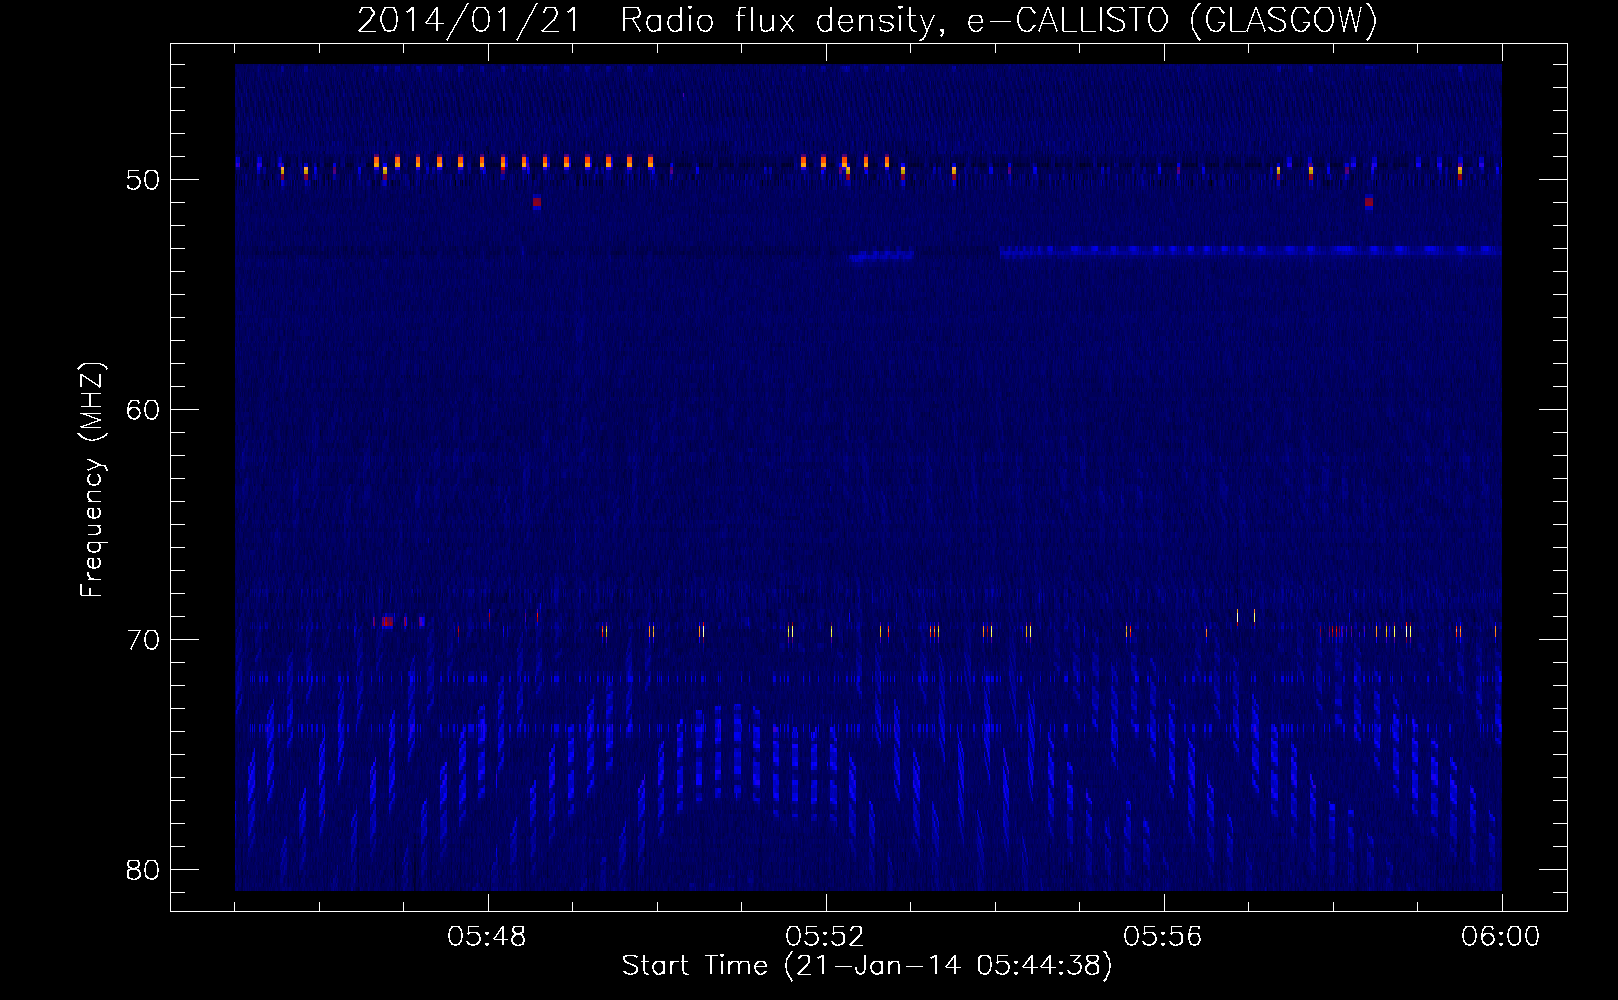Click the 80 MHz frequency tick label

[143, 870]
